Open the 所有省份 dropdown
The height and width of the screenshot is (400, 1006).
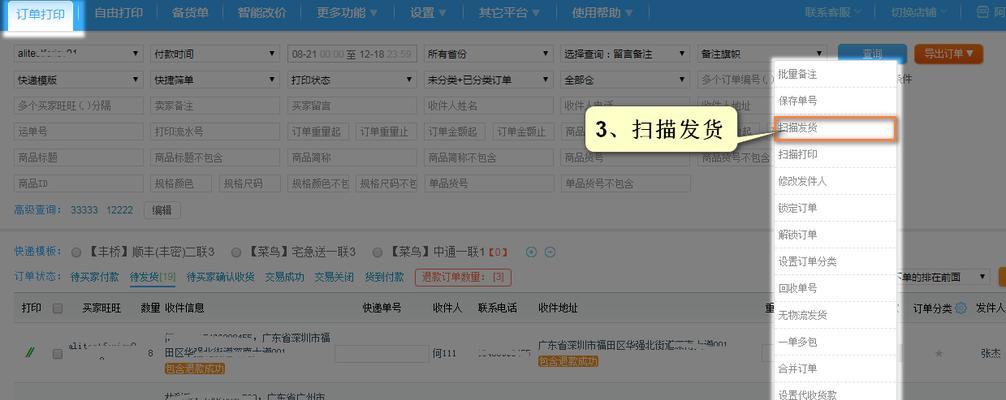488,54
